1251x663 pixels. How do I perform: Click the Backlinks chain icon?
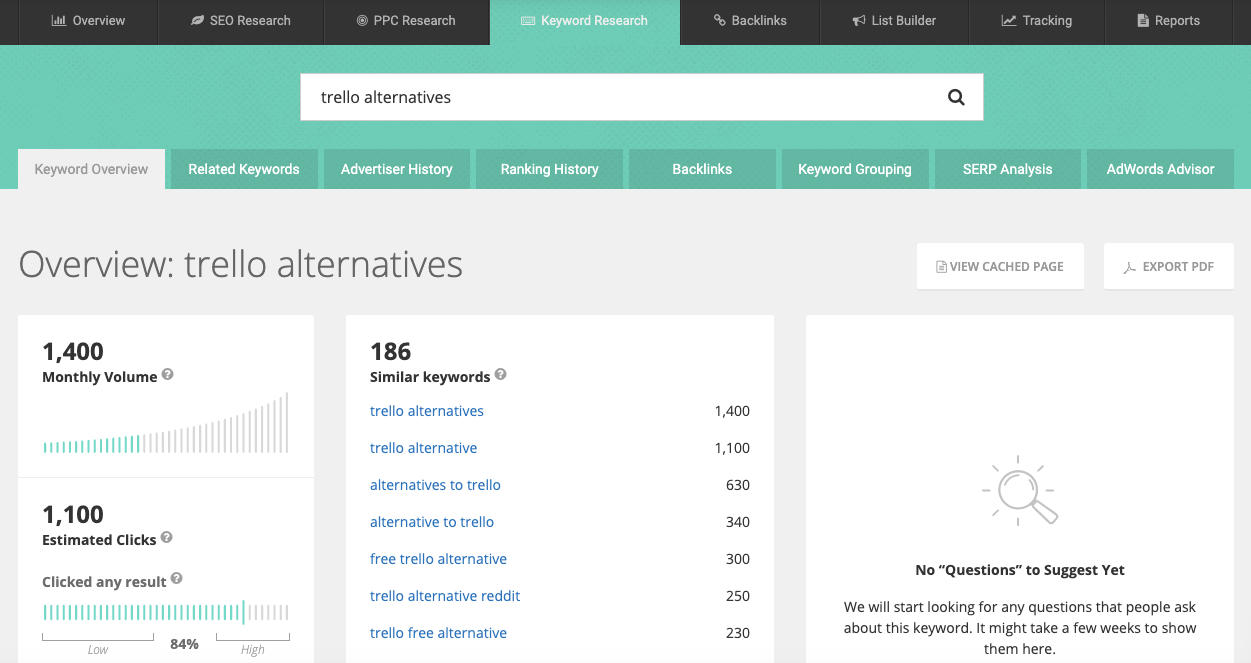coord(719,20)
